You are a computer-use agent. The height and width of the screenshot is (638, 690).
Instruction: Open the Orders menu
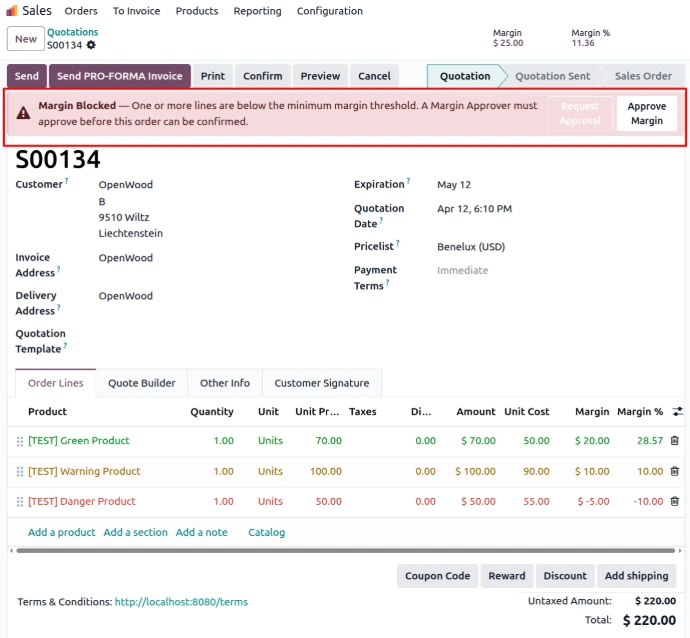point(81,11)
